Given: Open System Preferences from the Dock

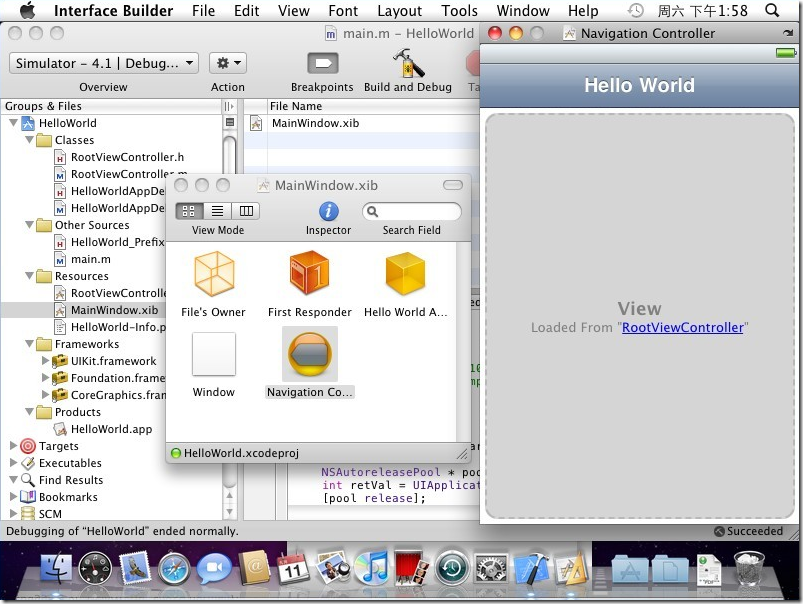Looking at the screenshot, I should point(491,568).
